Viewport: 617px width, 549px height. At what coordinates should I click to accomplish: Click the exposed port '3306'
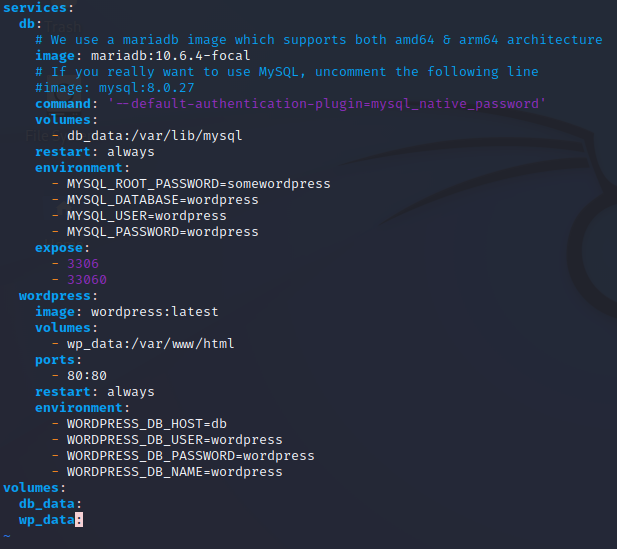[83, 264]
